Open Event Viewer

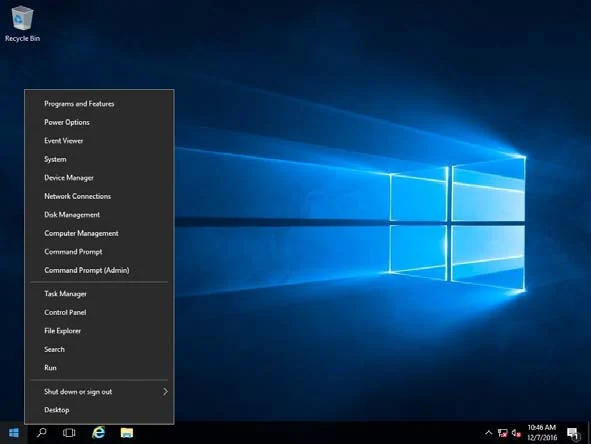coord(99,141)
